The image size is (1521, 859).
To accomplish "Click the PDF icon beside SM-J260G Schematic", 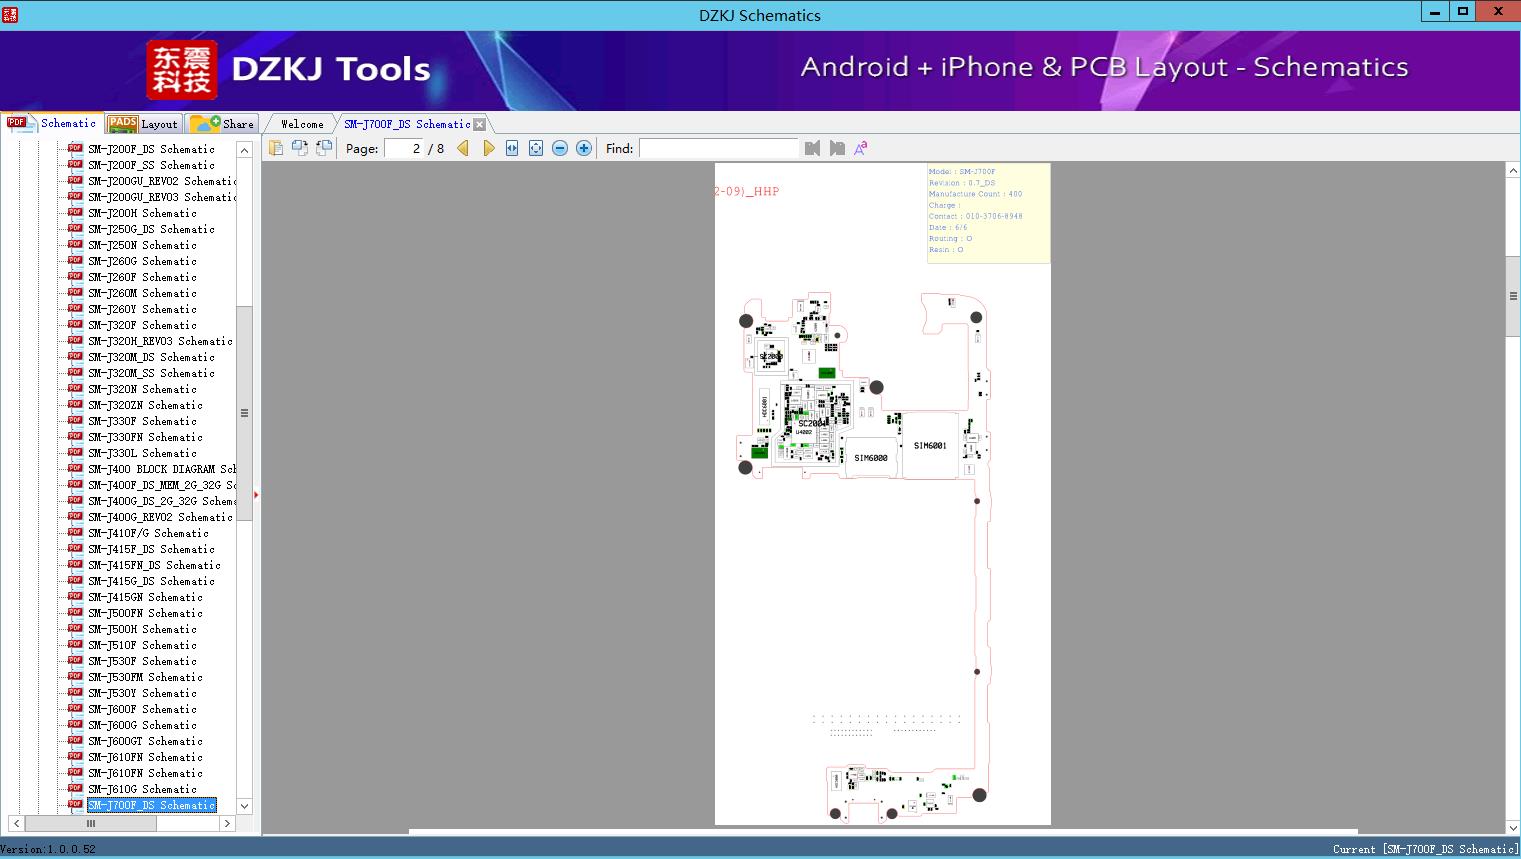I will pyautogui.click(x=75, y=261).
